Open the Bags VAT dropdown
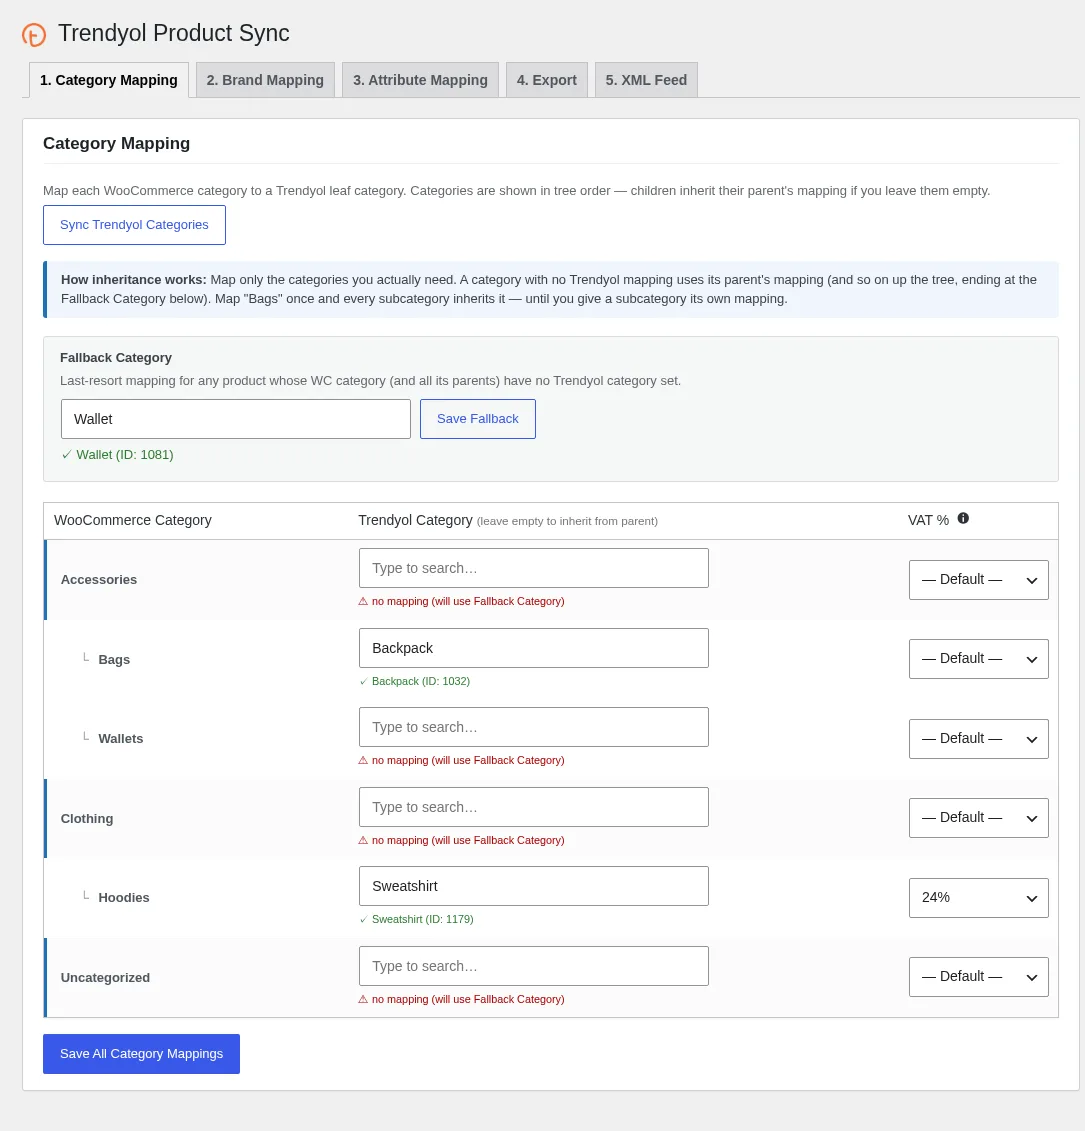Screen dimensions: 1085x1131 pos(978,659)
